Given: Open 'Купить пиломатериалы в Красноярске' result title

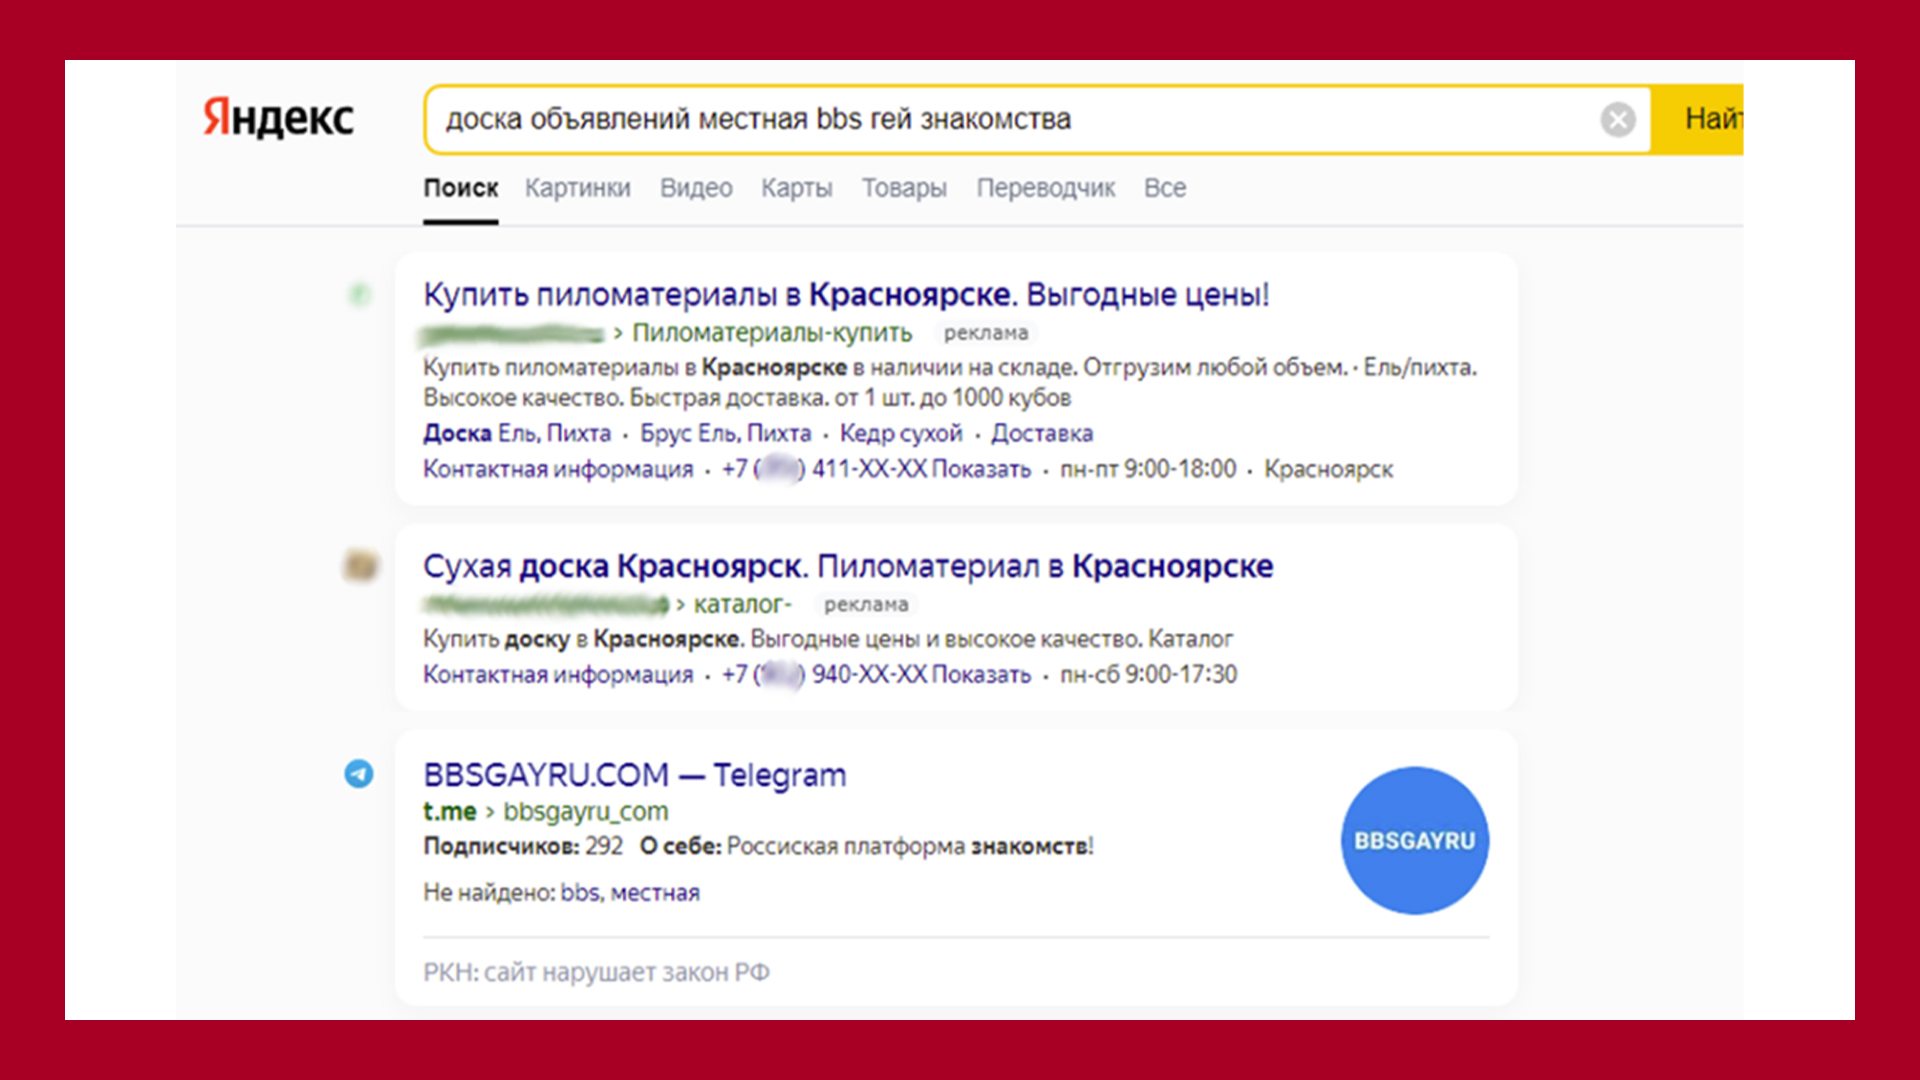Looking at the screenshot, I should coord(846,294).
